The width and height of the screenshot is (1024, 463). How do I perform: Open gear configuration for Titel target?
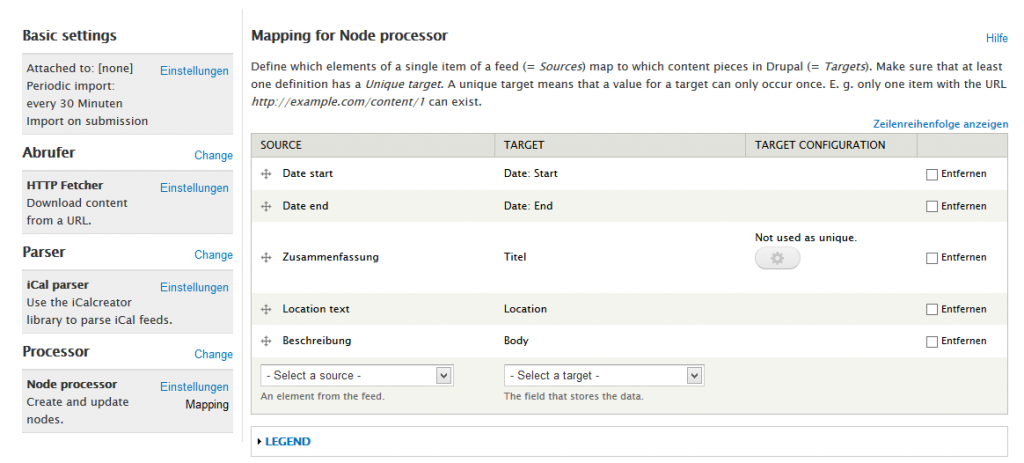click(x=777, y=258)
